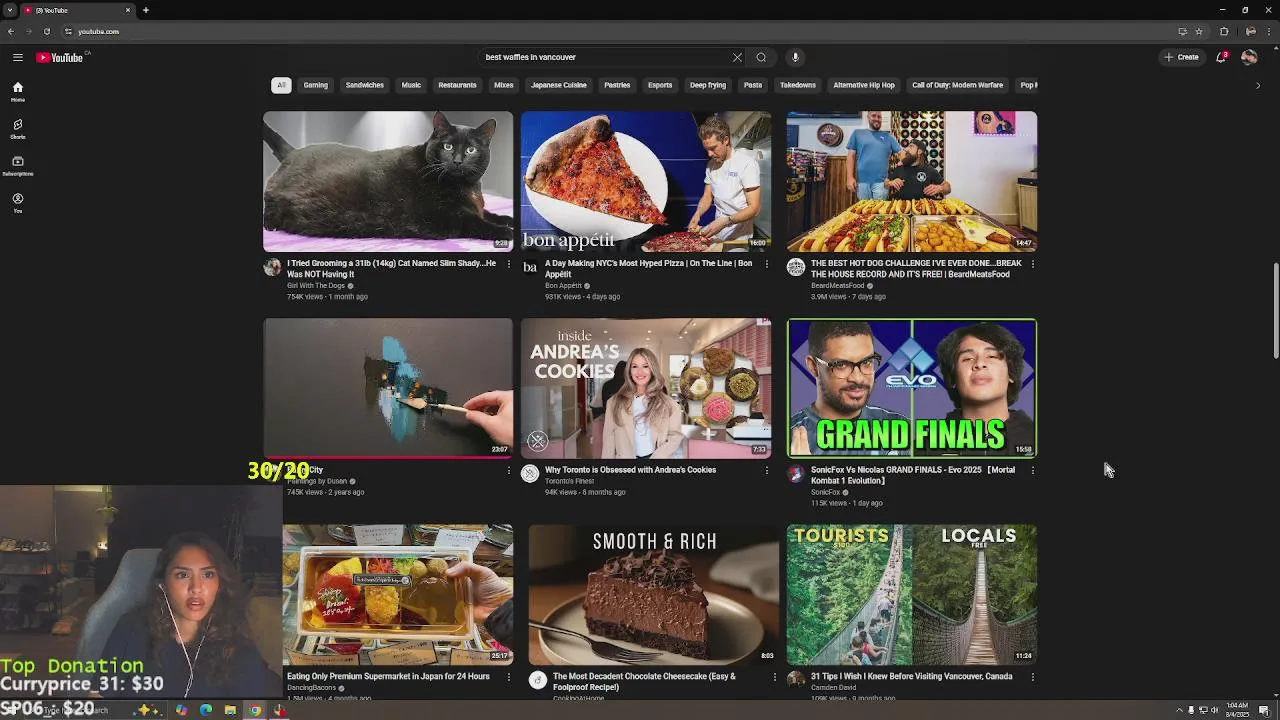Viewport: 1280px width, 720px height.
Task: Open Chrome three-dot menu
Action: (x=1268, y=31)
